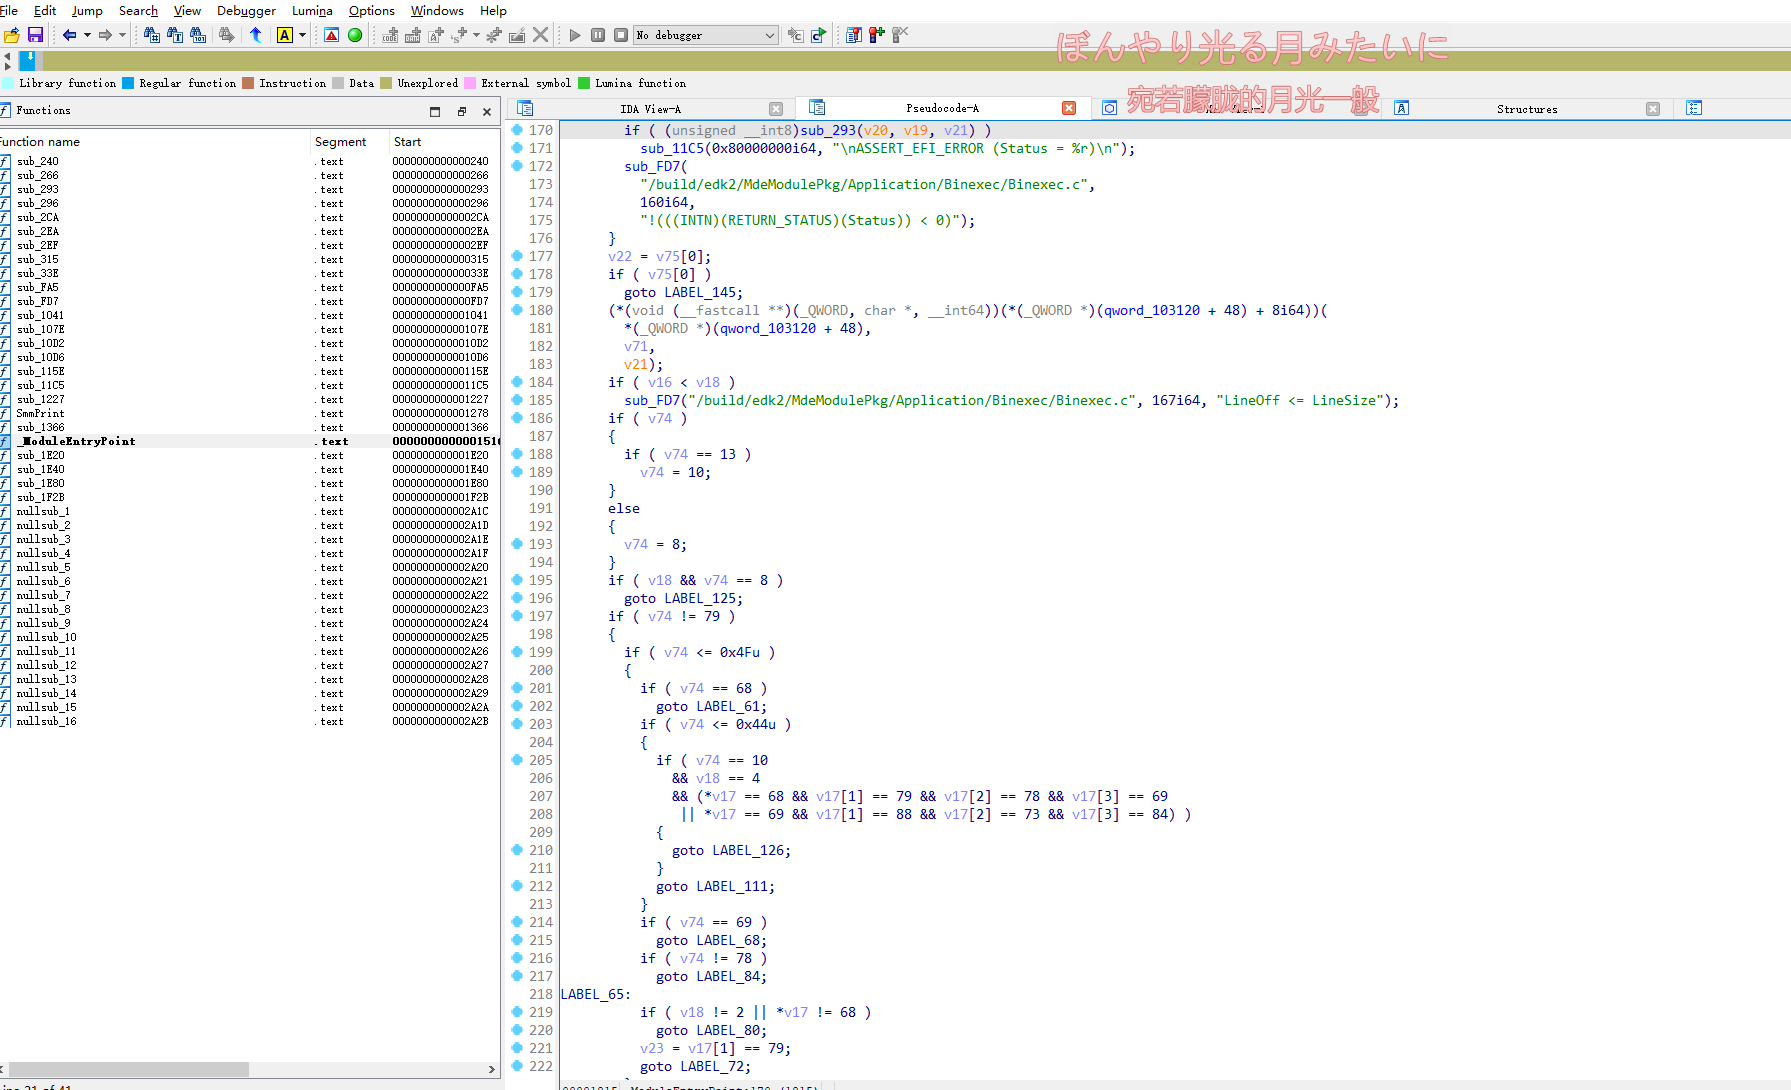
Task: Select sub_11C5 in the functions list
Action: tap(250, 385)
